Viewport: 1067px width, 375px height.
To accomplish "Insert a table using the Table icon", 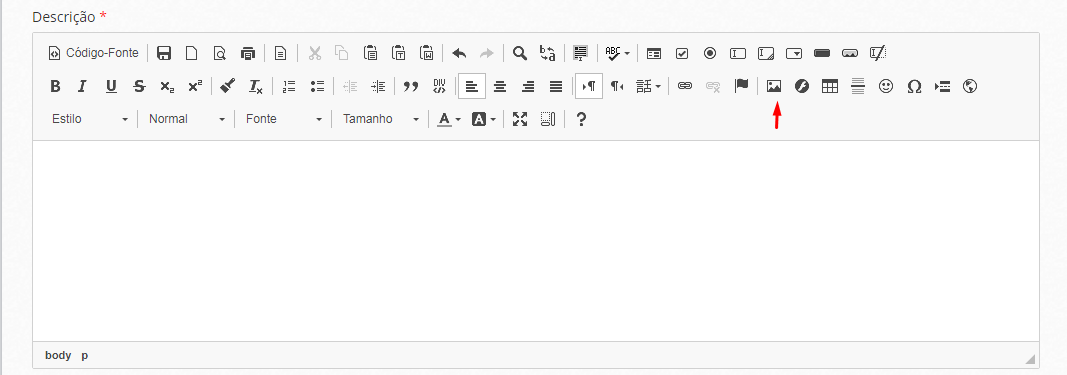I will click(x=830, y=86).
